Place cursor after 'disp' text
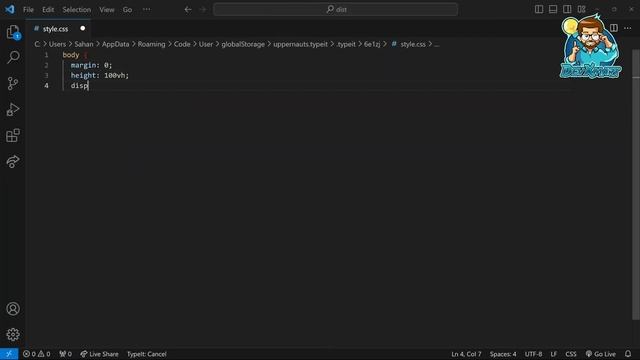Viewport: 640px width, 360px height. pyautogui.click(x=89, y=85)
